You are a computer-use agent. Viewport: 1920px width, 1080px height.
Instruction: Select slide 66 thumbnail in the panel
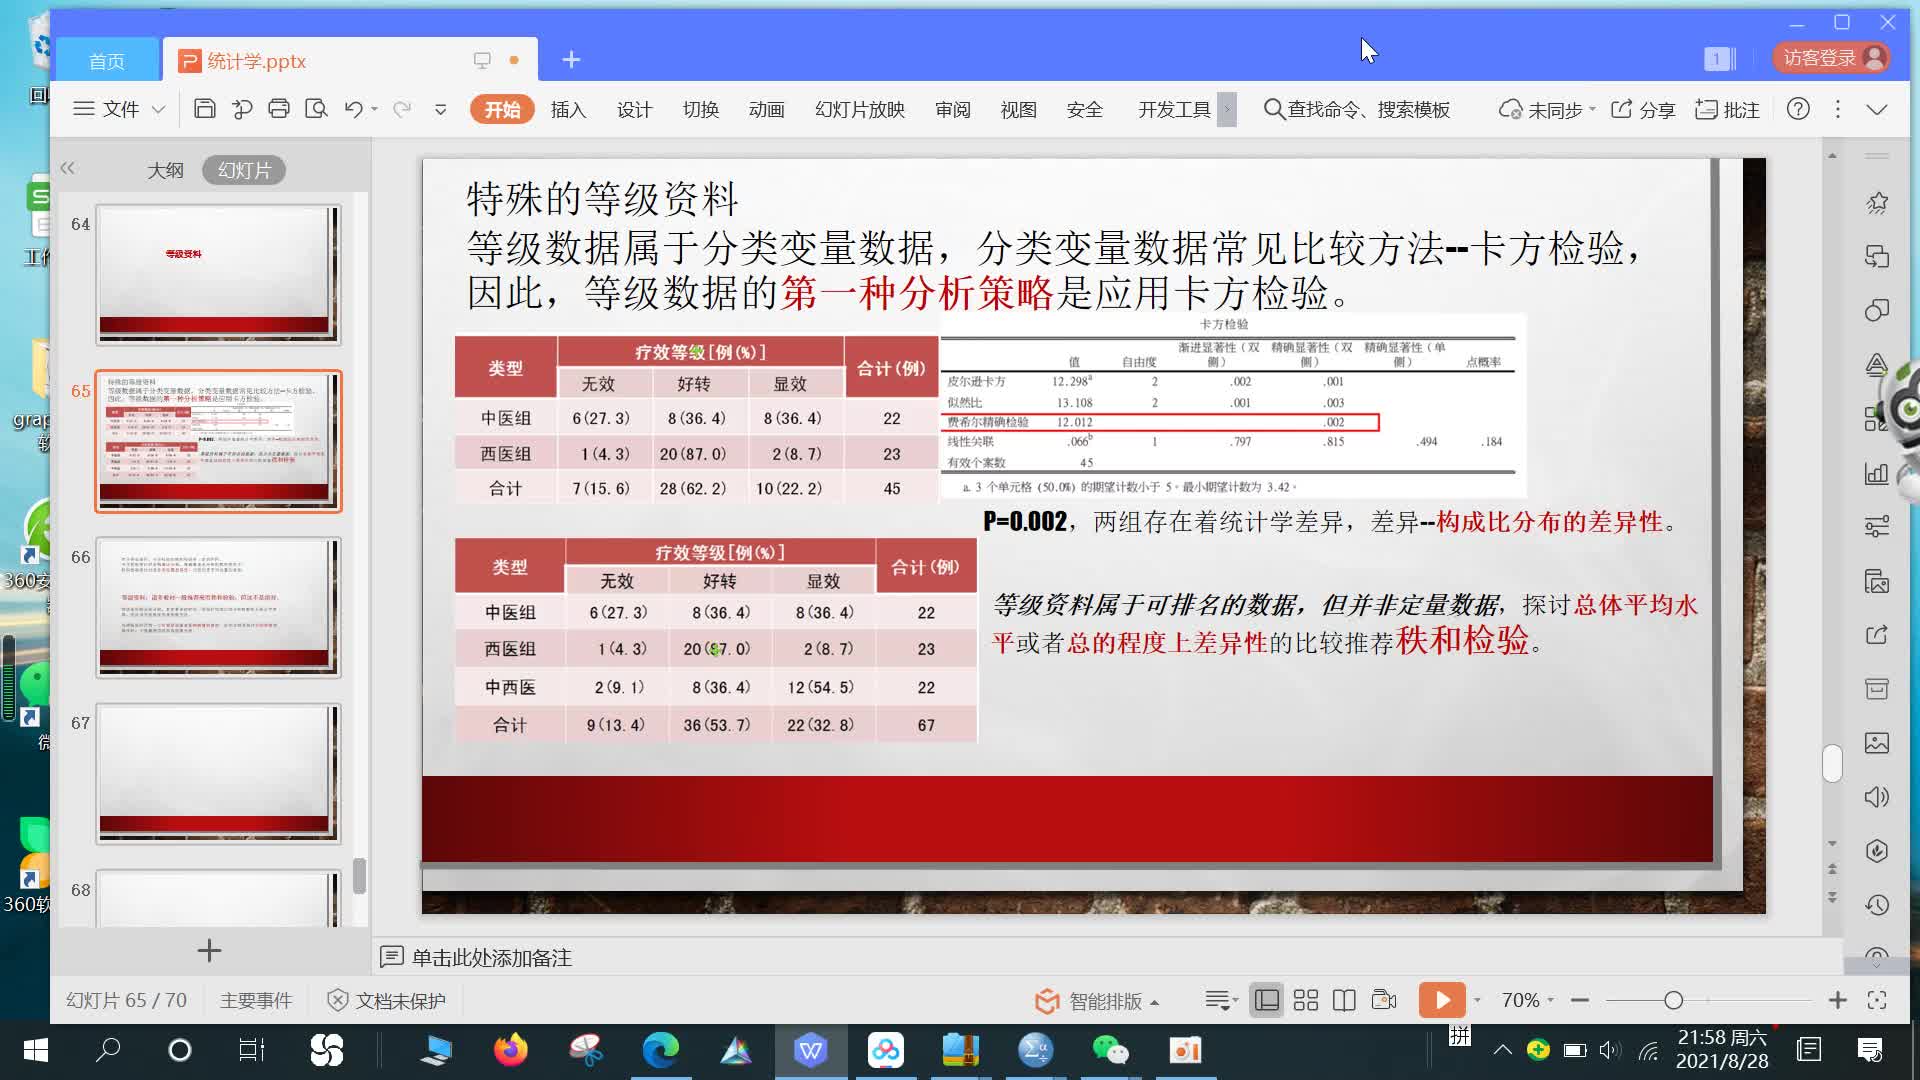click(x=219, y=607)
